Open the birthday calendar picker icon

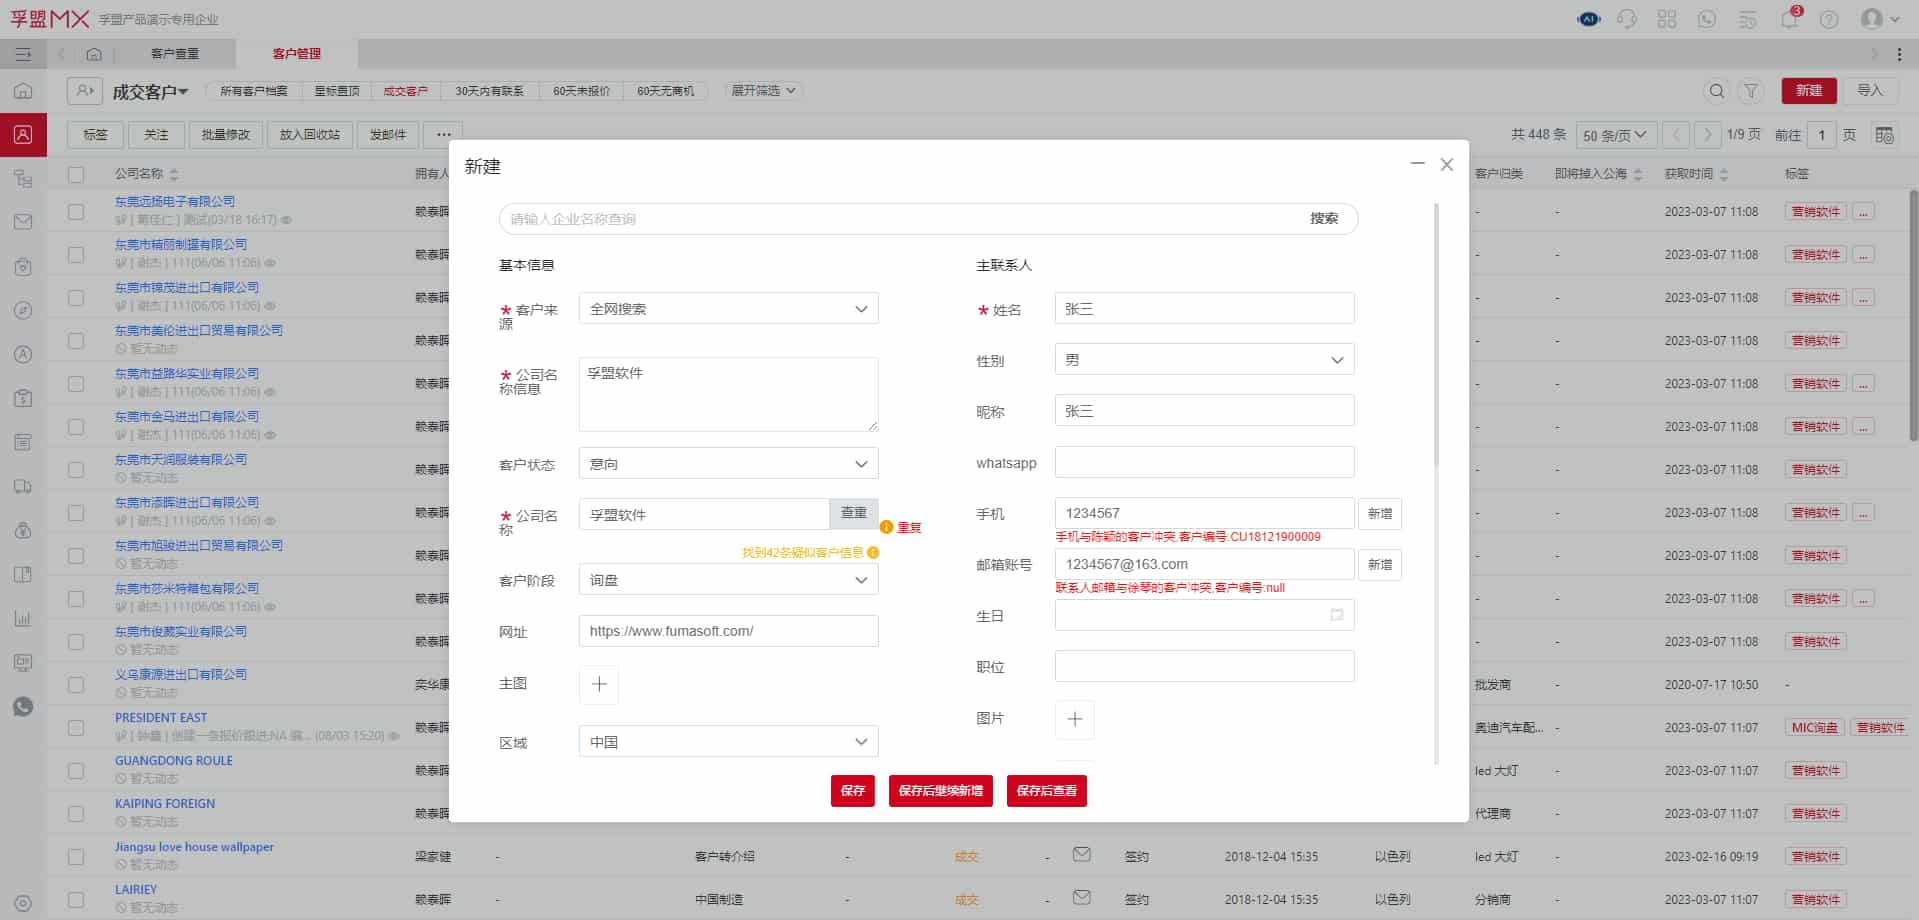1337,615
